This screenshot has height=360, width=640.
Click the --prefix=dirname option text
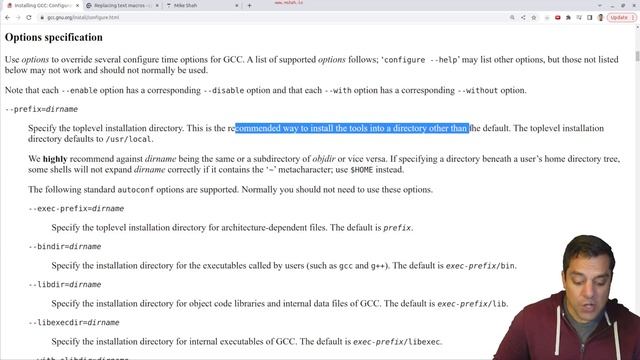41,109
